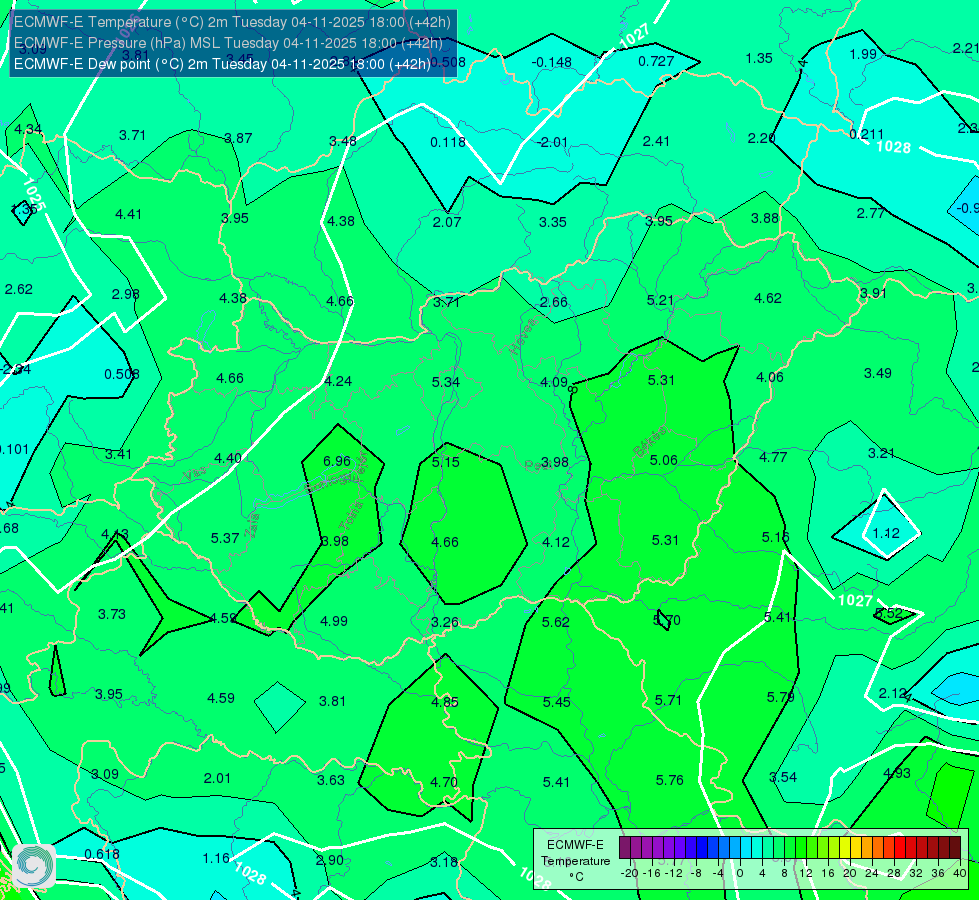Click the 5.45 temperature value
This screenshot has width=979, height=900.
pyautogui.click(x=556, y=702)
